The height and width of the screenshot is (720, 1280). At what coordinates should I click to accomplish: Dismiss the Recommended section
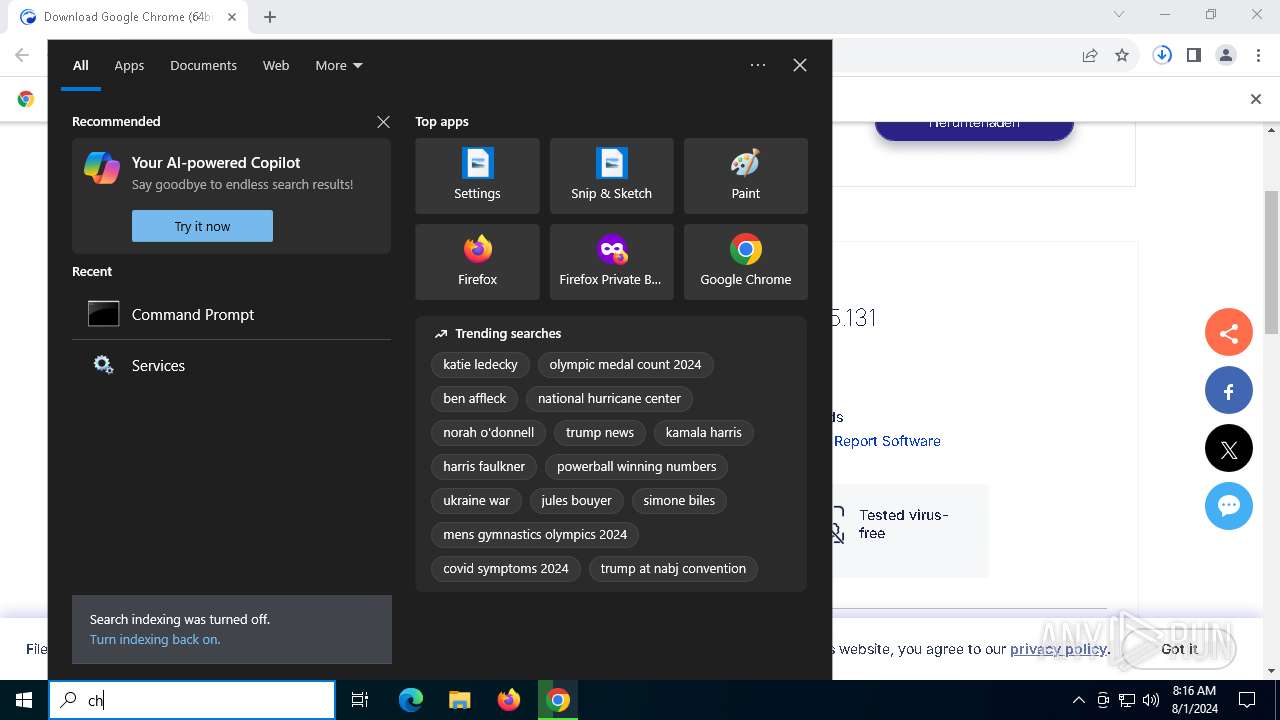pos(383,122)
